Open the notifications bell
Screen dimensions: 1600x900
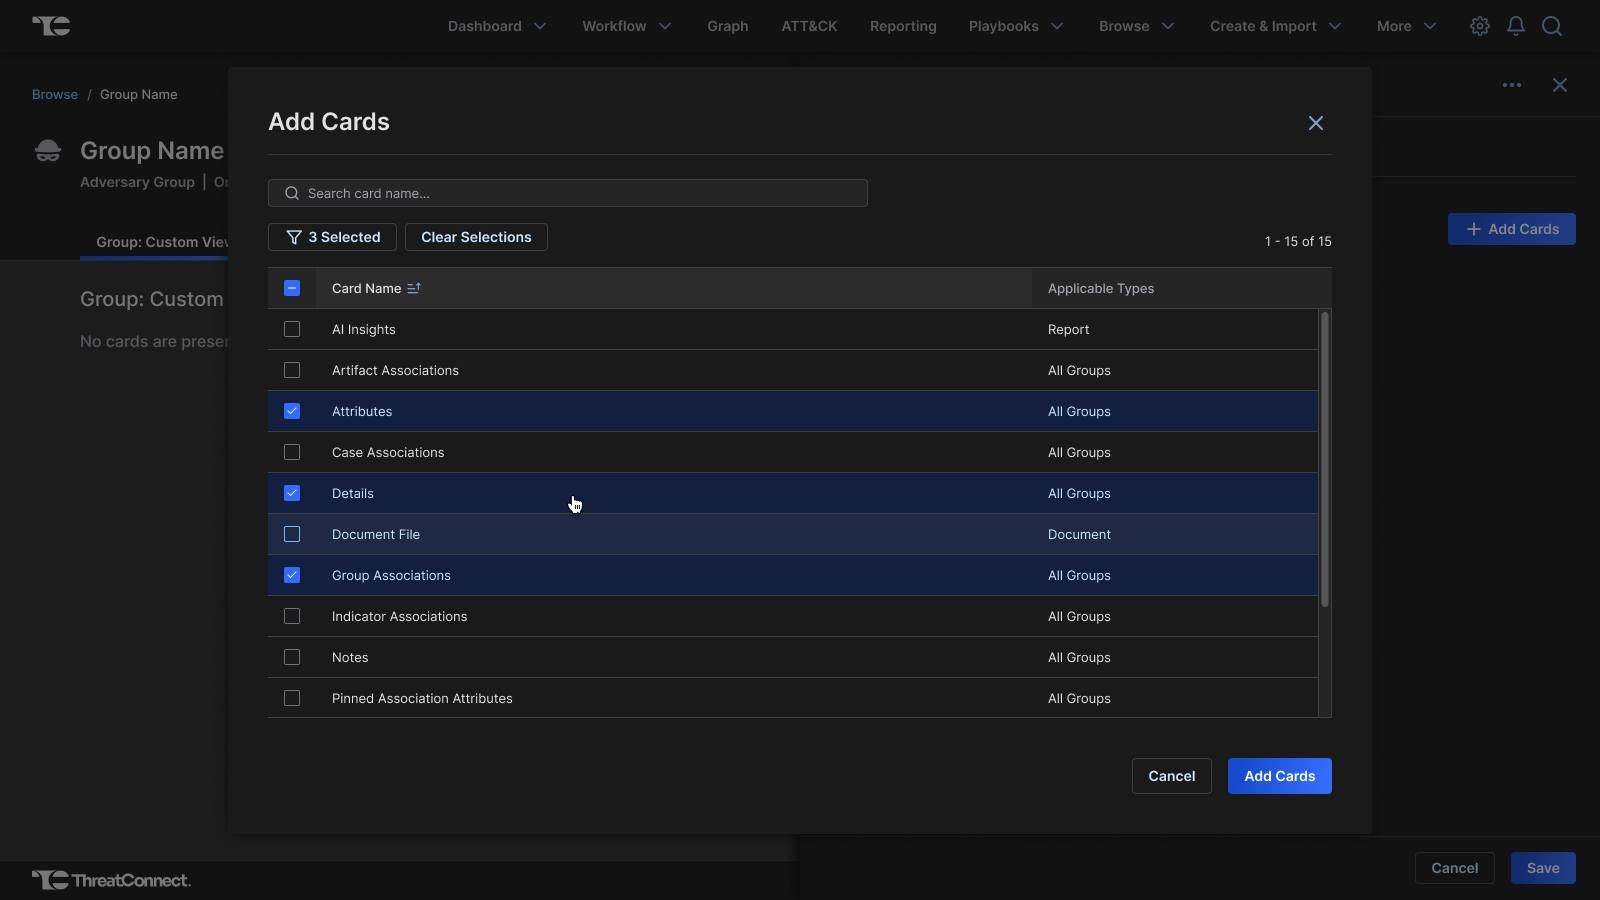(x=1516, y=26)
